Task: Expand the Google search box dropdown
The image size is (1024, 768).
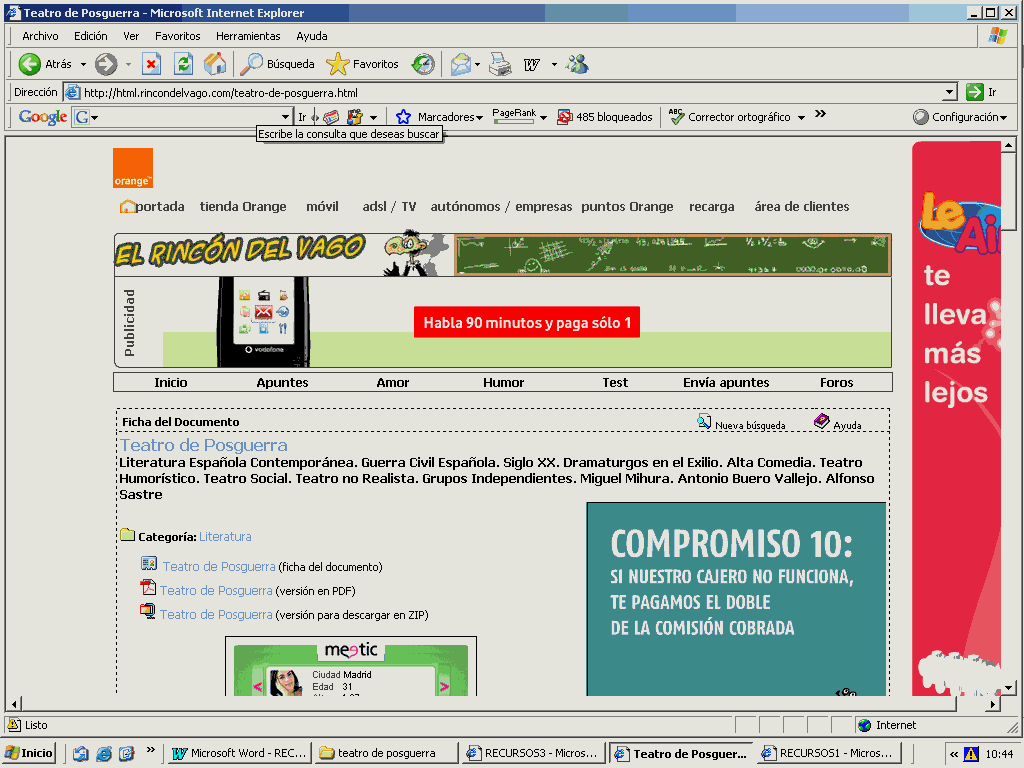Action: pyautogui.click(x=285, y=117)
